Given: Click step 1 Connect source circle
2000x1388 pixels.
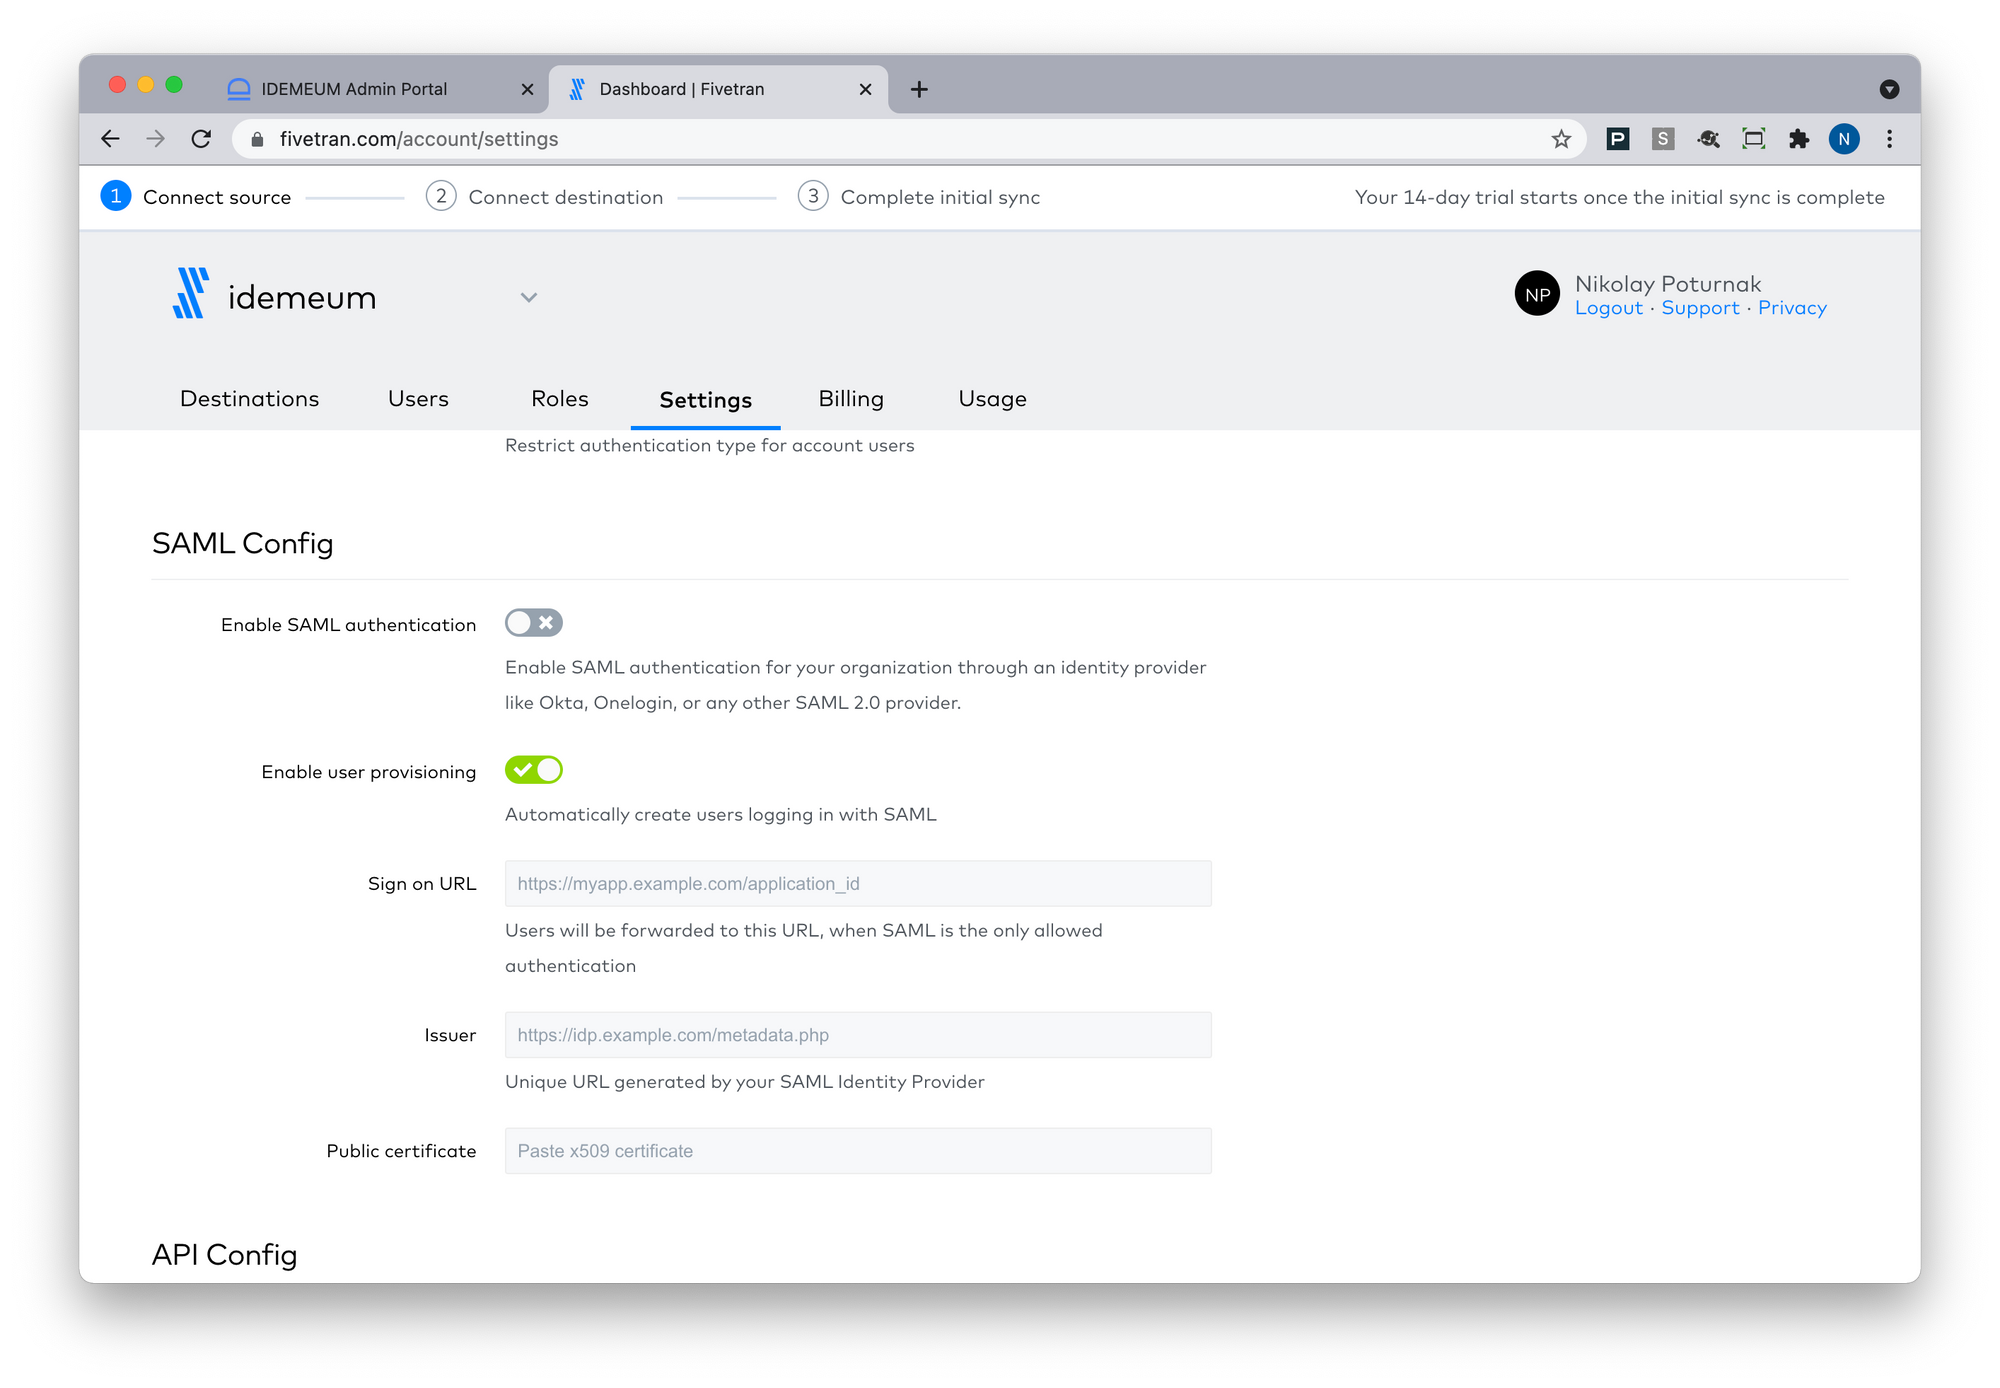Looking at the screenshot, I should (116, 196).
